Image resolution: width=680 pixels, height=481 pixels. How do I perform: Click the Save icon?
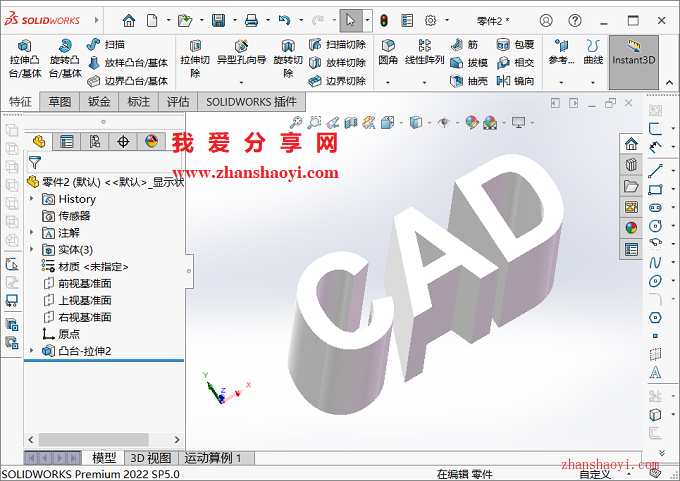click(x=218, y=20)
